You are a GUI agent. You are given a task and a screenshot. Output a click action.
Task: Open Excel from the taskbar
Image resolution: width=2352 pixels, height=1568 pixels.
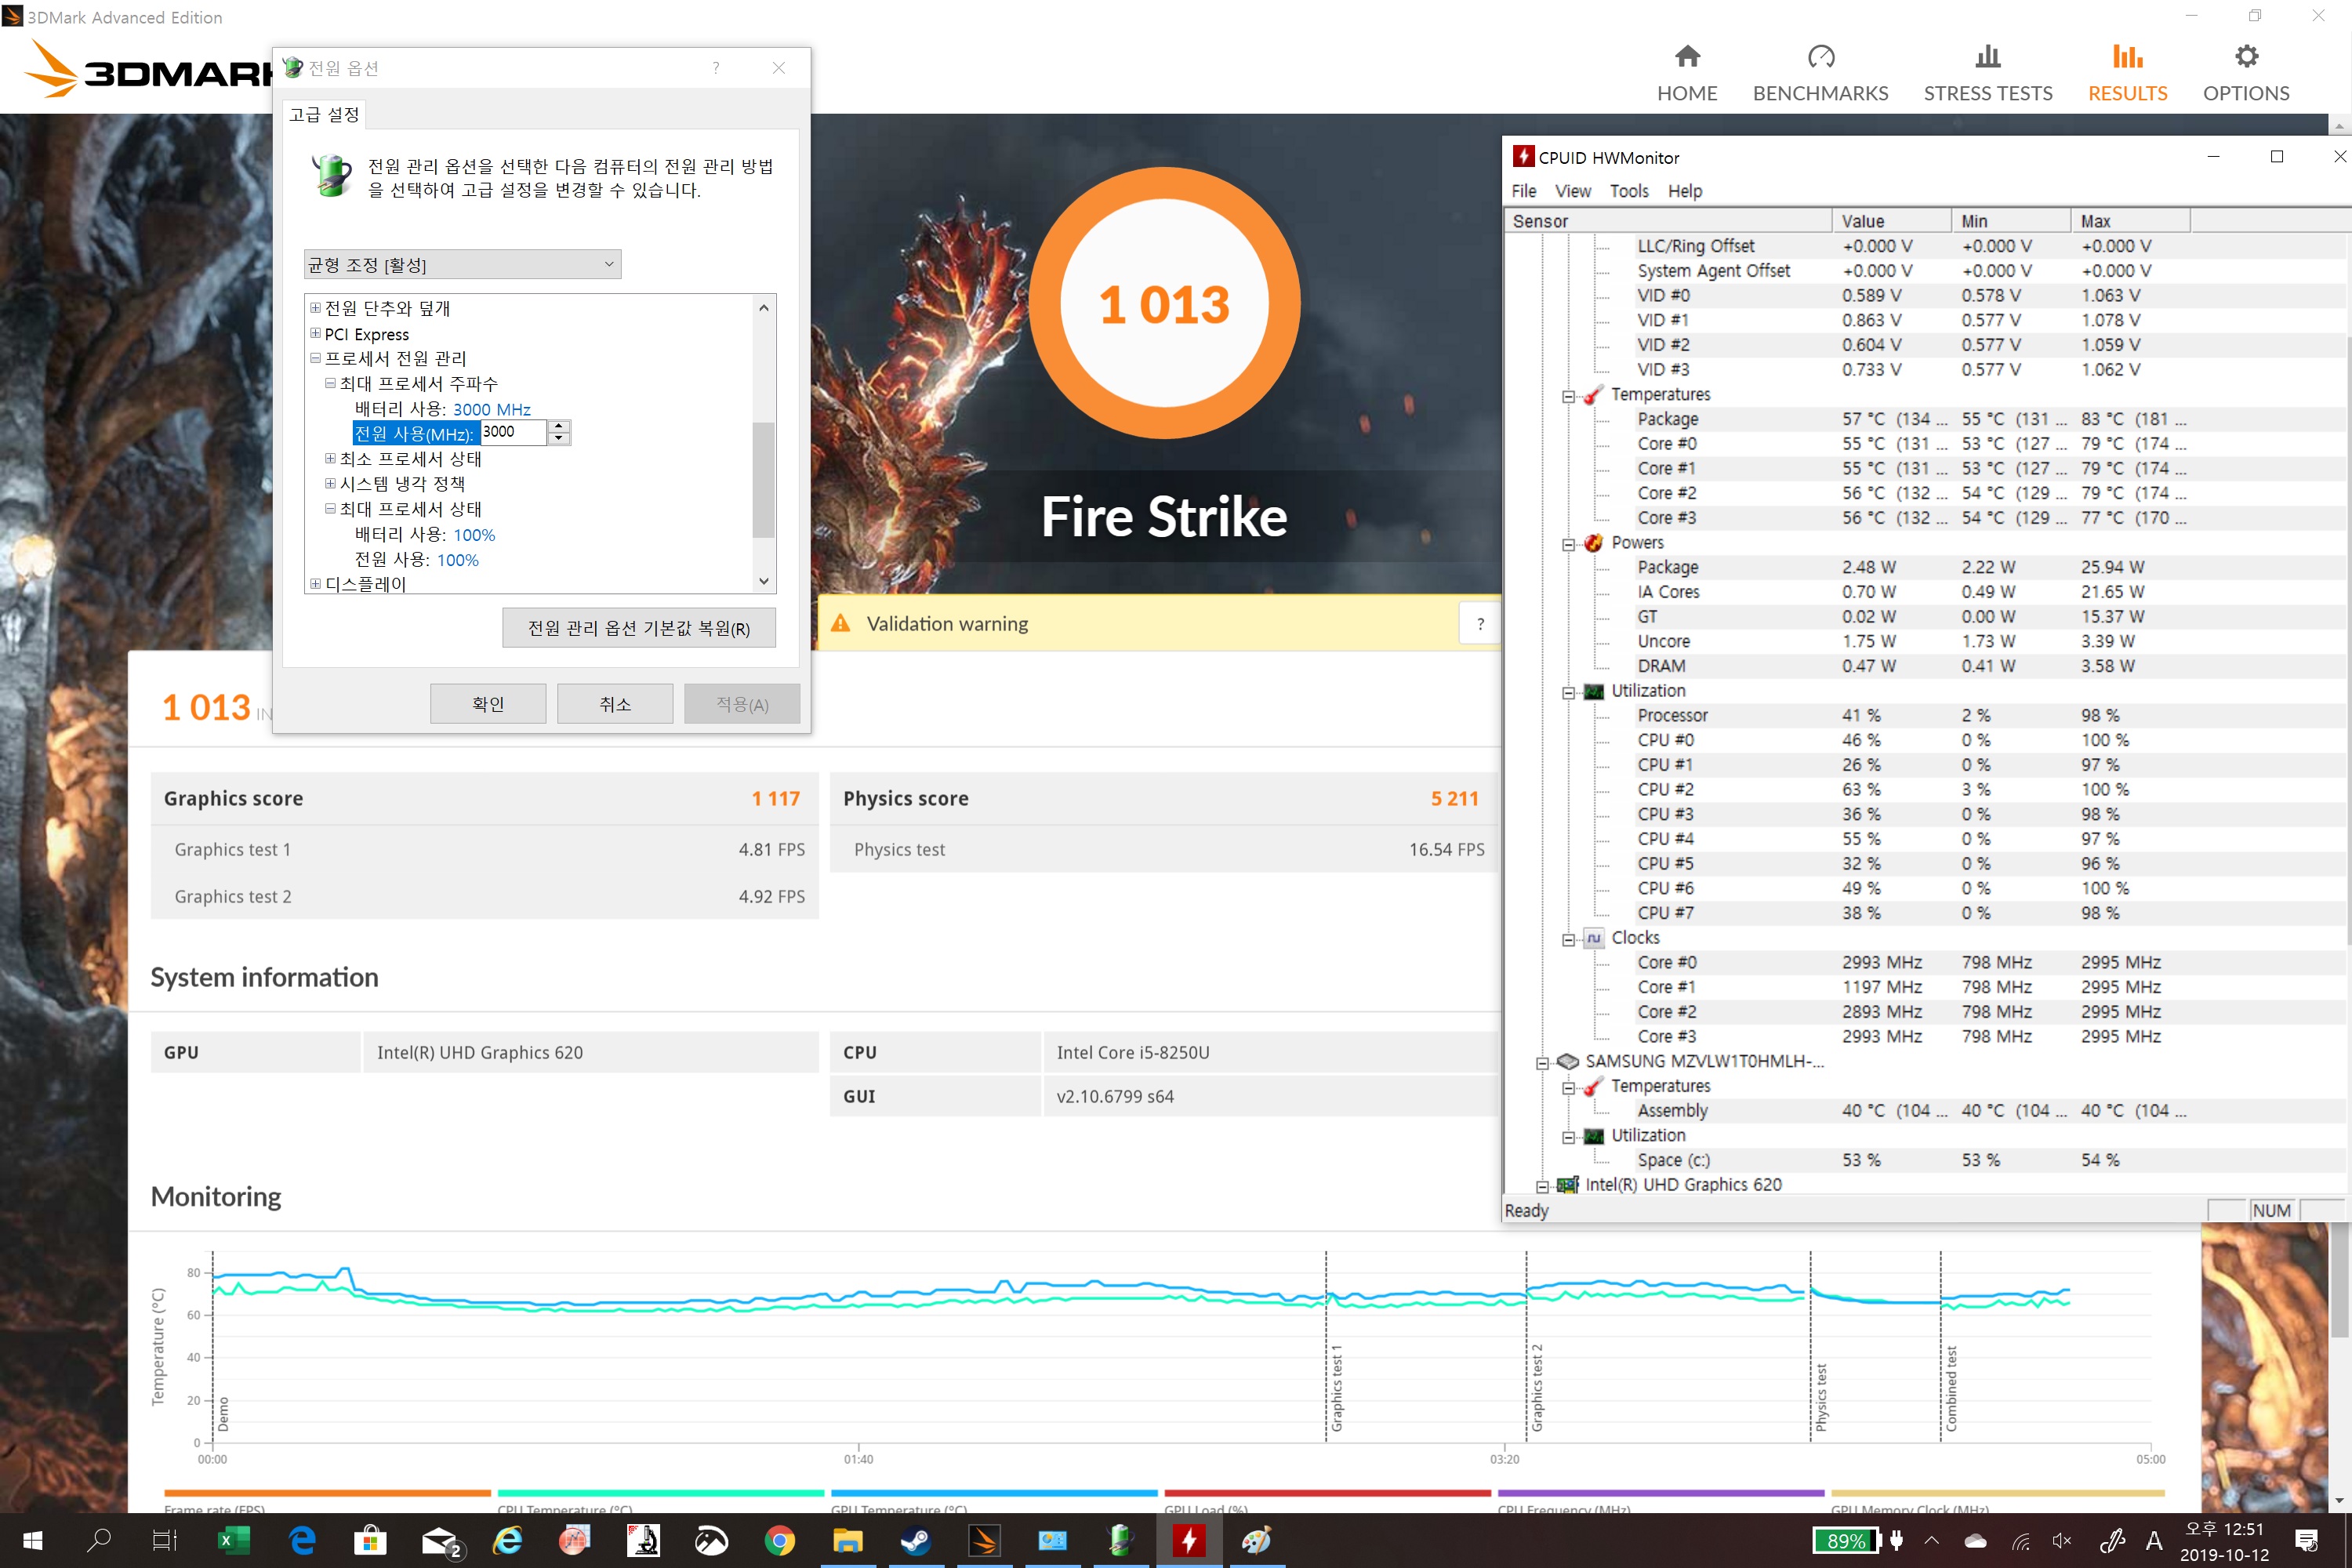point(232,1541)
